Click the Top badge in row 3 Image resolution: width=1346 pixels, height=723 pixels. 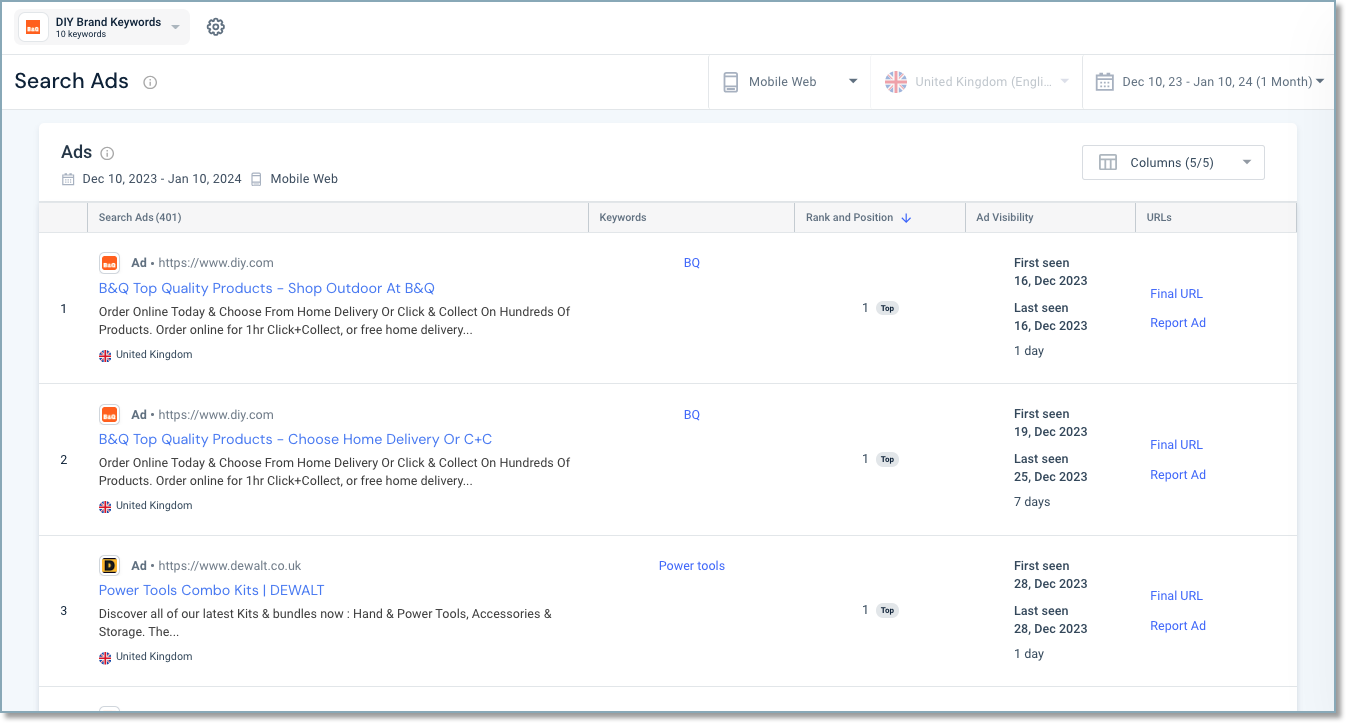(887, 610)
